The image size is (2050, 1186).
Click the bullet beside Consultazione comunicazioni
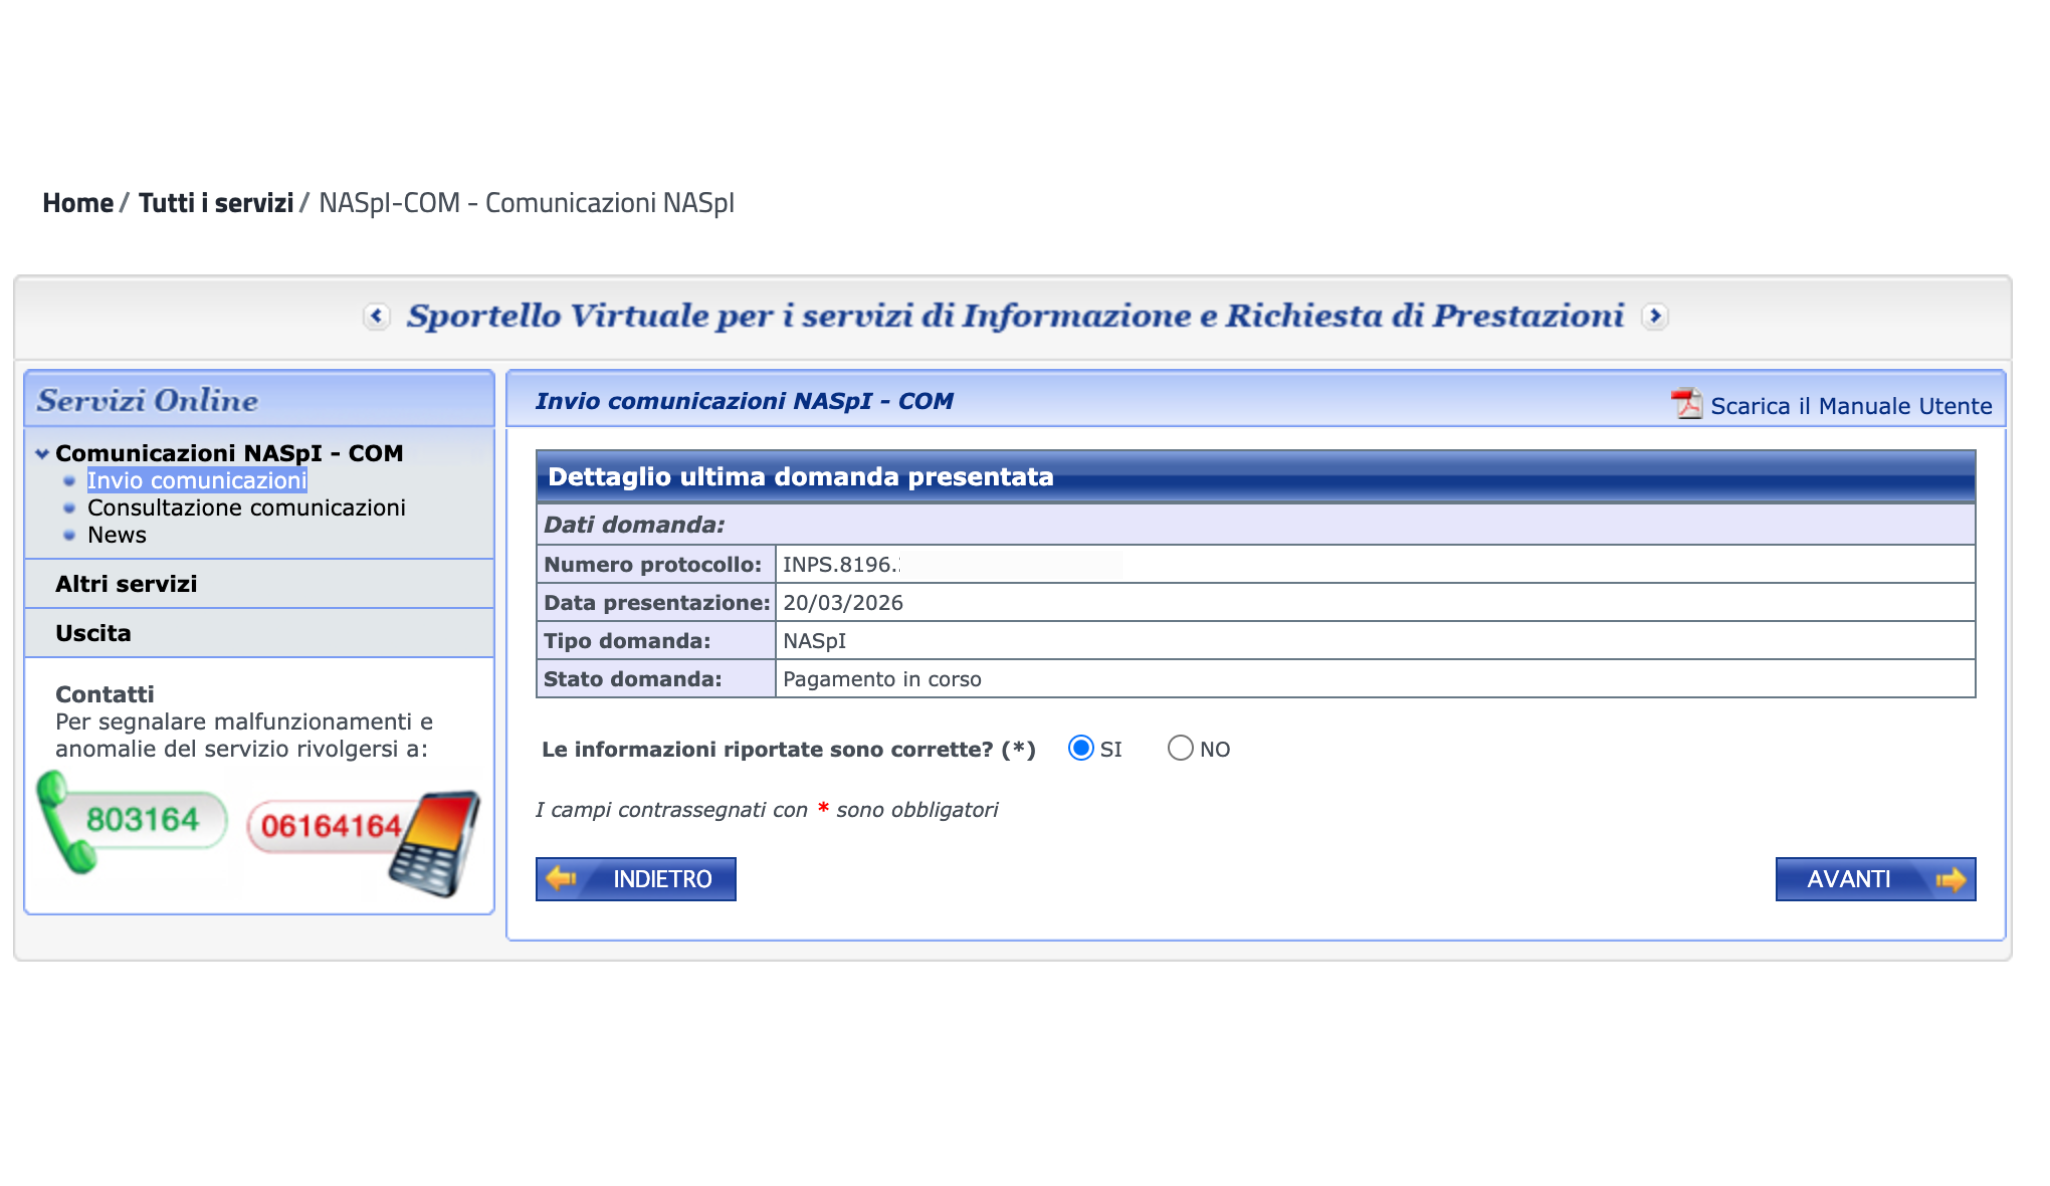pyautogui.click(x=69, y=508)
